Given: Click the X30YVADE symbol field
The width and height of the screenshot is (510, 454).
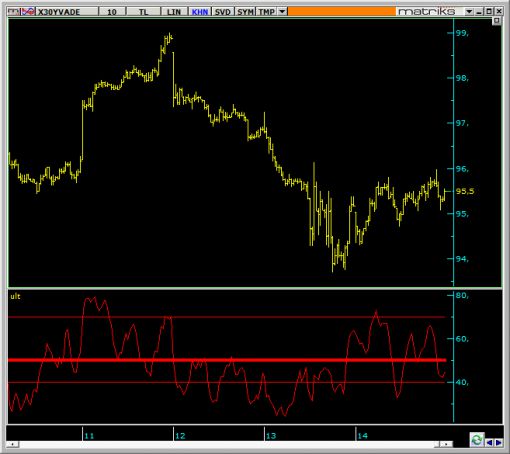Looking at the screenshot, I should (67, 12).
